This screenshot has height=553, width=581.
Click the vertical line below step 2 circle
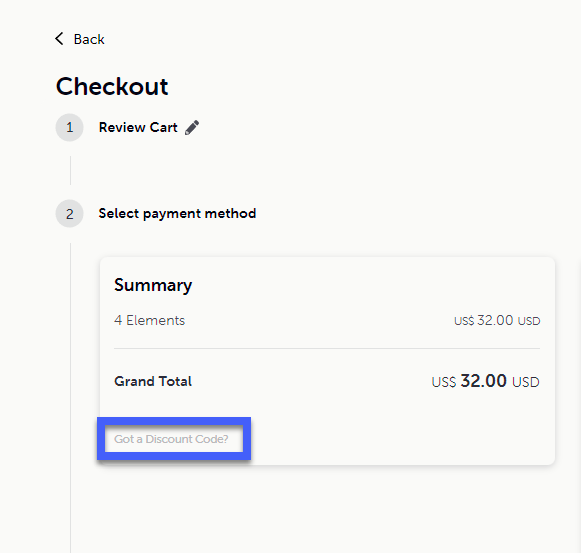tap(70, 398)
